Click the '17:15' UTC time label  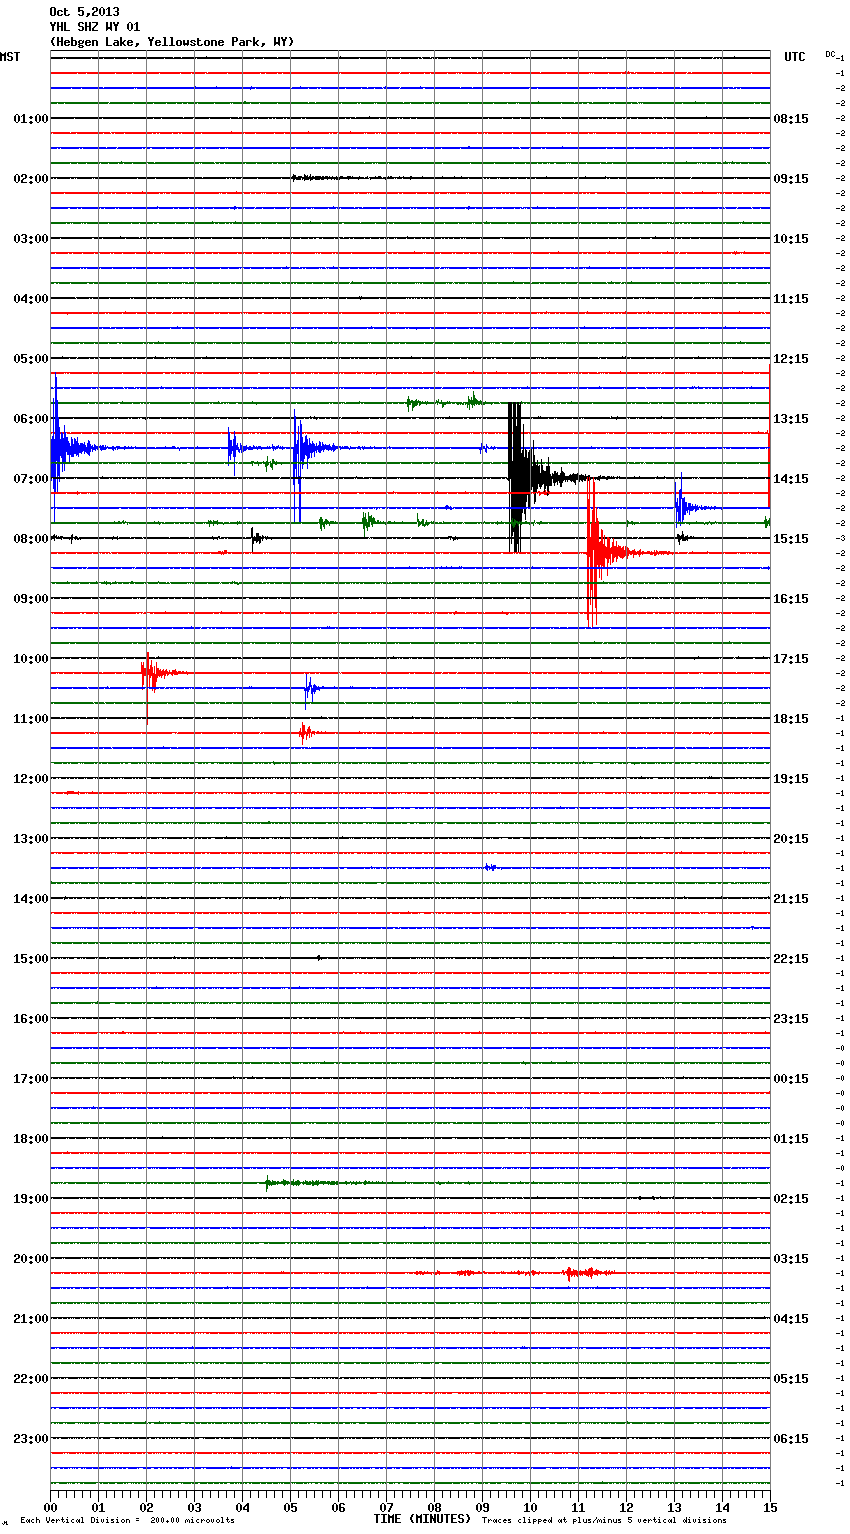point(791,659)
